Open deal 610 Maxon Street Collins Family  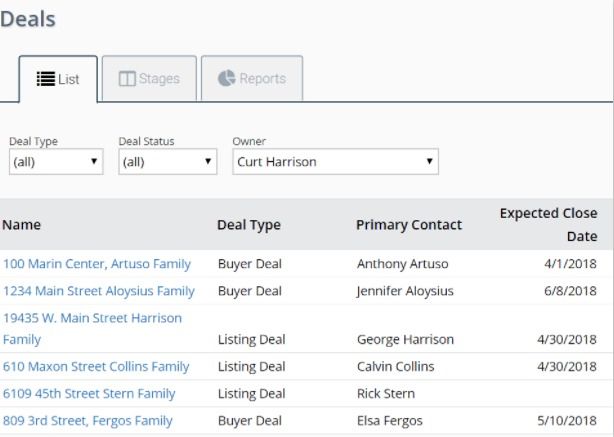[96, 367]
